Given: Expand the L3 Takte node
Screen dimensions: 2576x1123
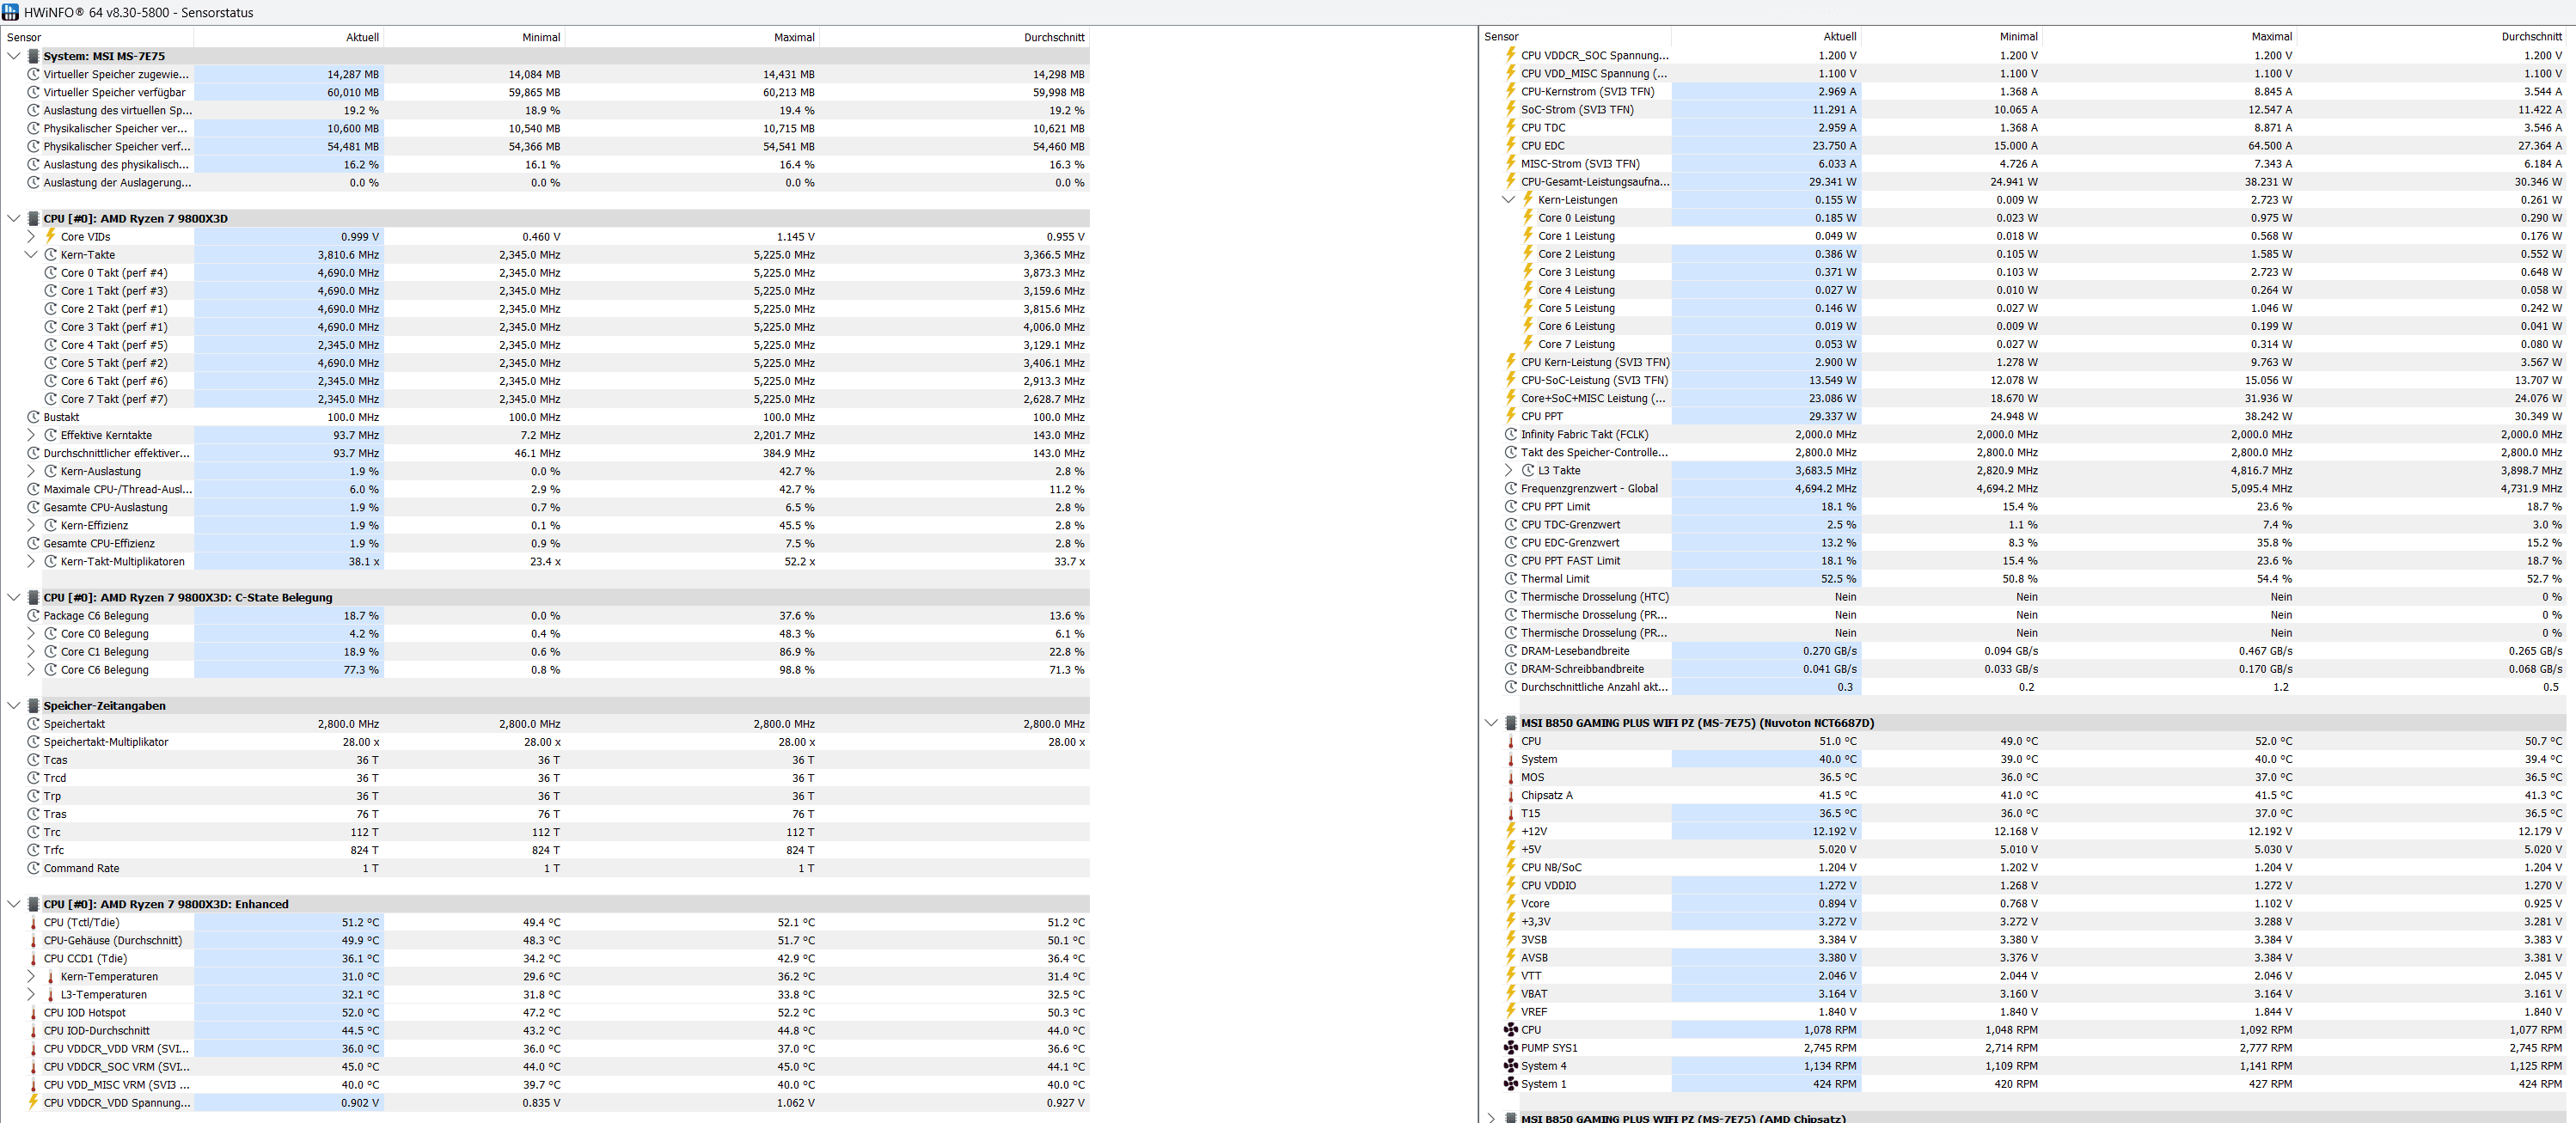Looking at the screenshot, I should point(1508,471).
